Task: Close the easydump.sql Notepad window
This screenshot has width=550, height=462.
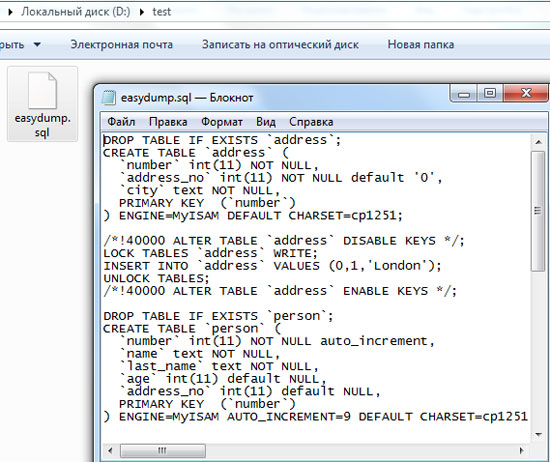Action: coord(526,93)
